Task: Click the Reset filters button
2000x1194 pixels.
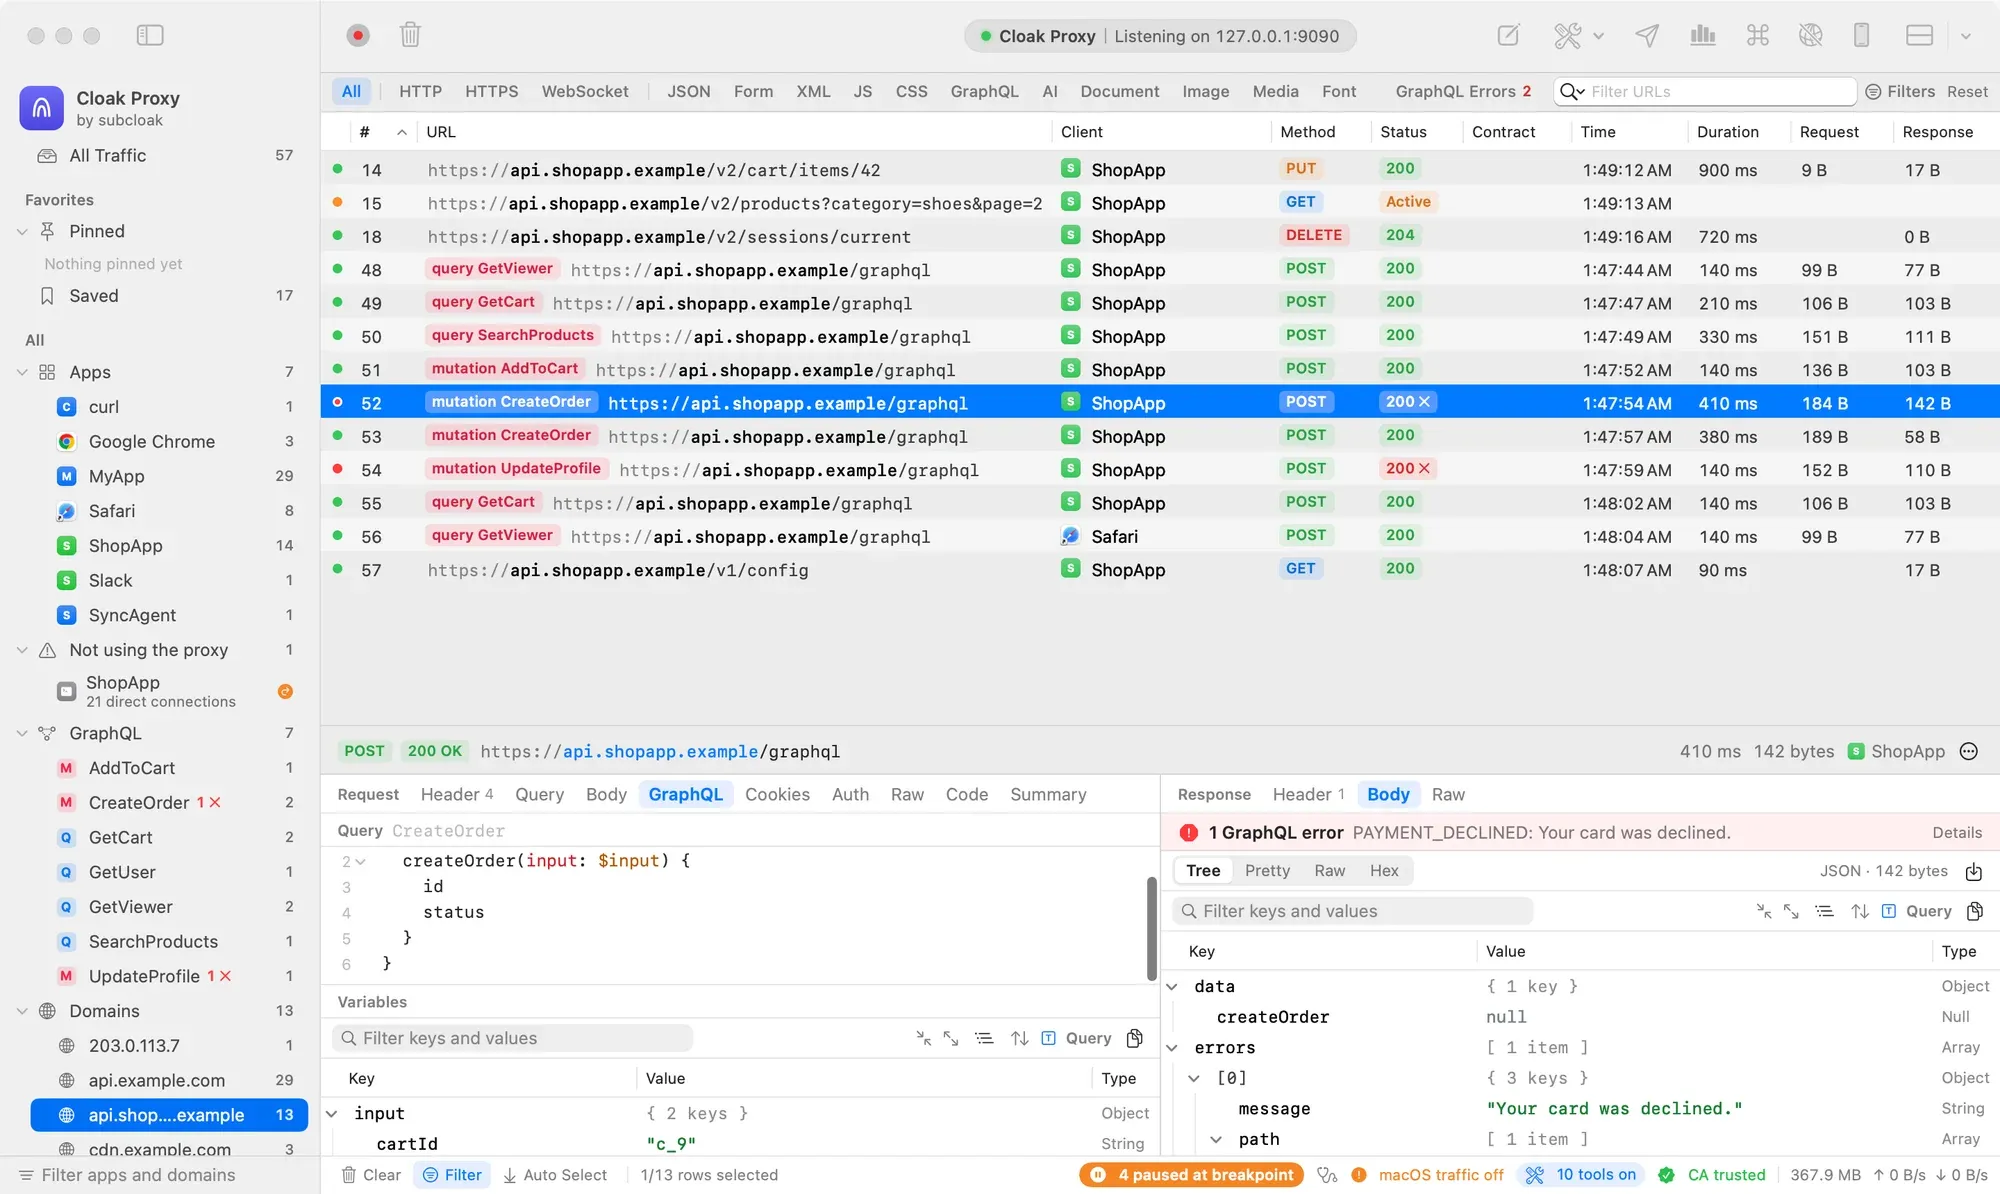Action: (x=1967, y=91)
